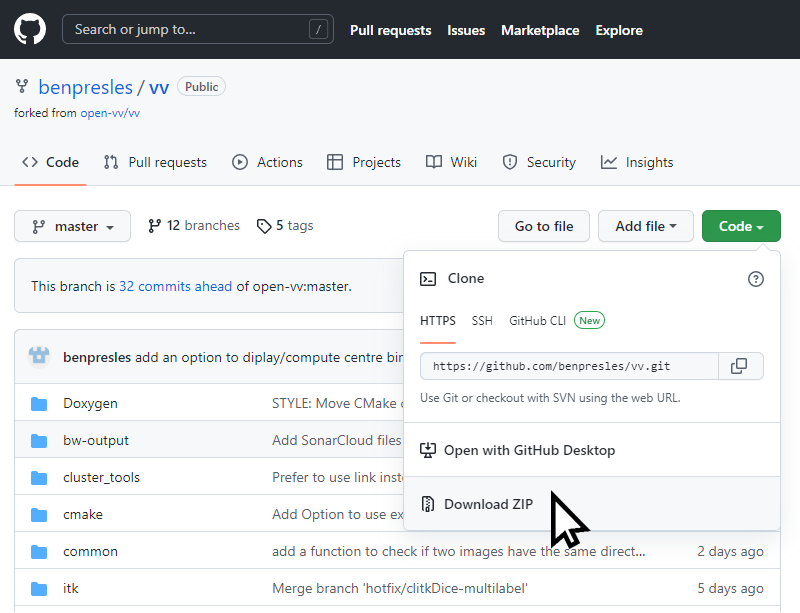The image size is (800, 613).
Task: Click the benpresles author name in the commit row
Action: pos(97,357)
